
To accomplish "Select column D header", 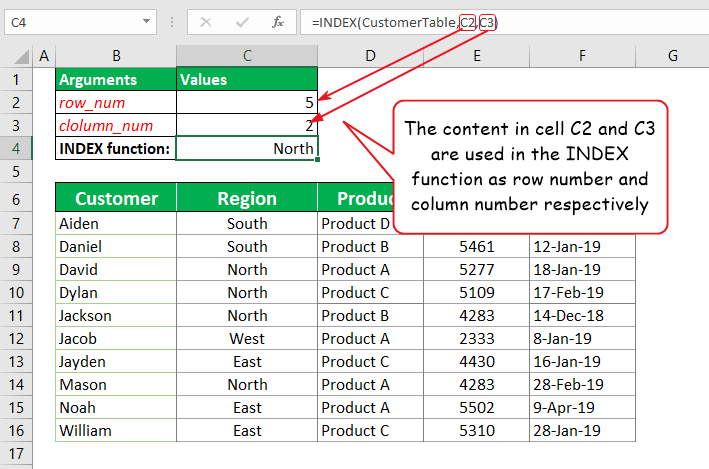I will tap(370, 56).
